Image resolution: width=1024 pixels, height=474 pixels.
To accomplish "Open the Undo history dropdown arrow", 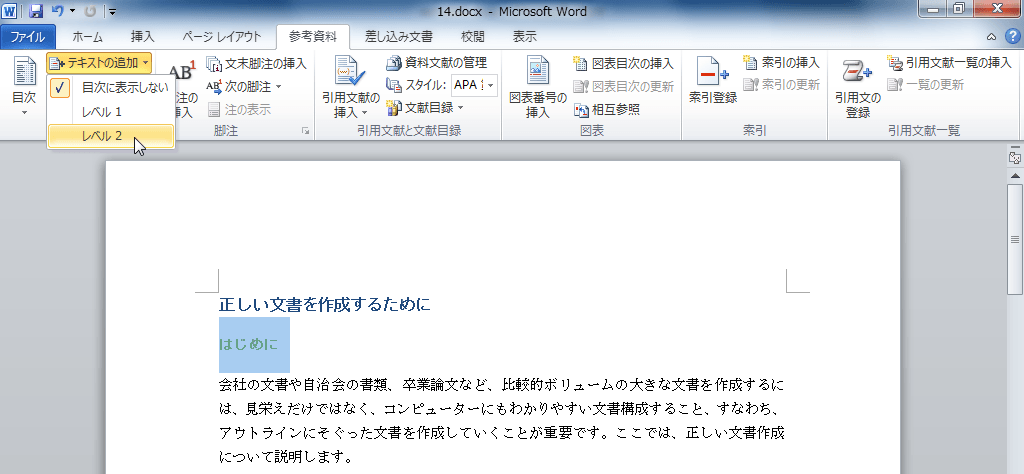I will coord(72,11).
